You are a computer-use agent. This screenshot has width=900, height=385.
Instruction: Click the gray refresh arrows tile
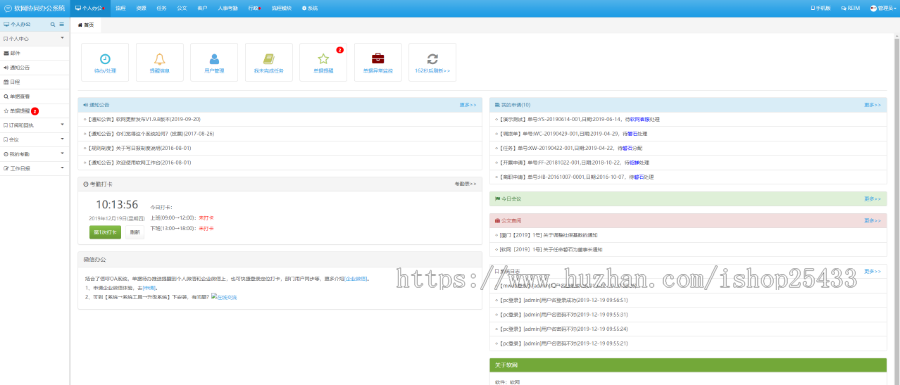(x=432, y=63)
